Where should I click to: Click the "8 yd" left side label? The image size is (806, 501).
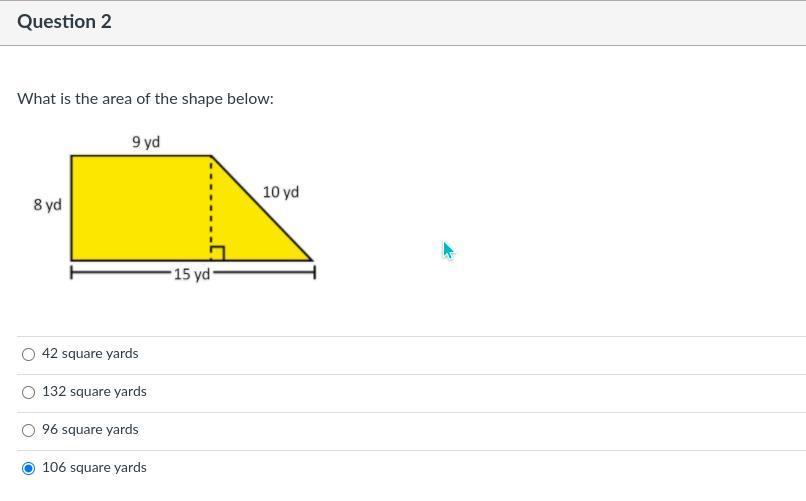click(47, 205)
